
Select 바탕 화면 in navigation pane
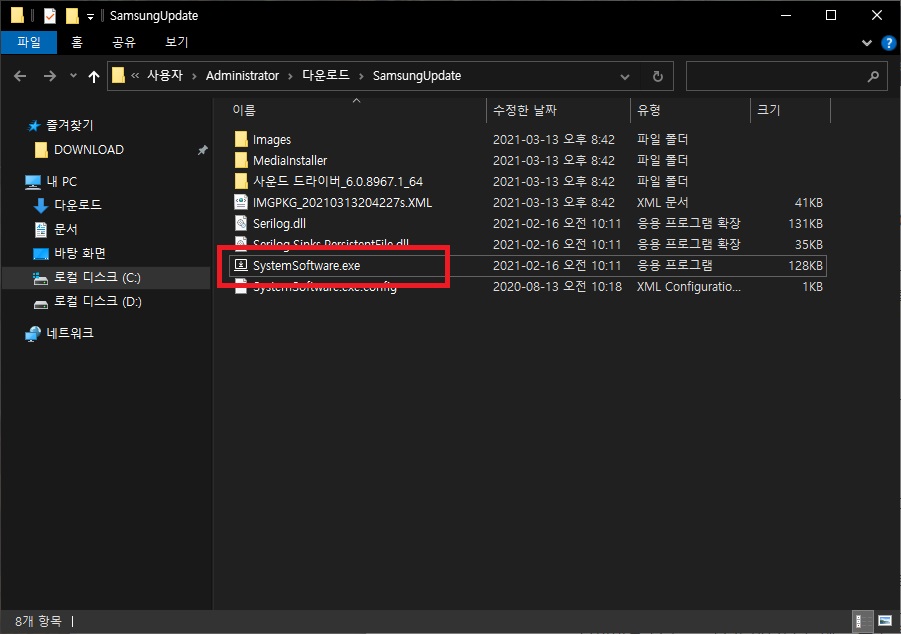click(80, 253)
